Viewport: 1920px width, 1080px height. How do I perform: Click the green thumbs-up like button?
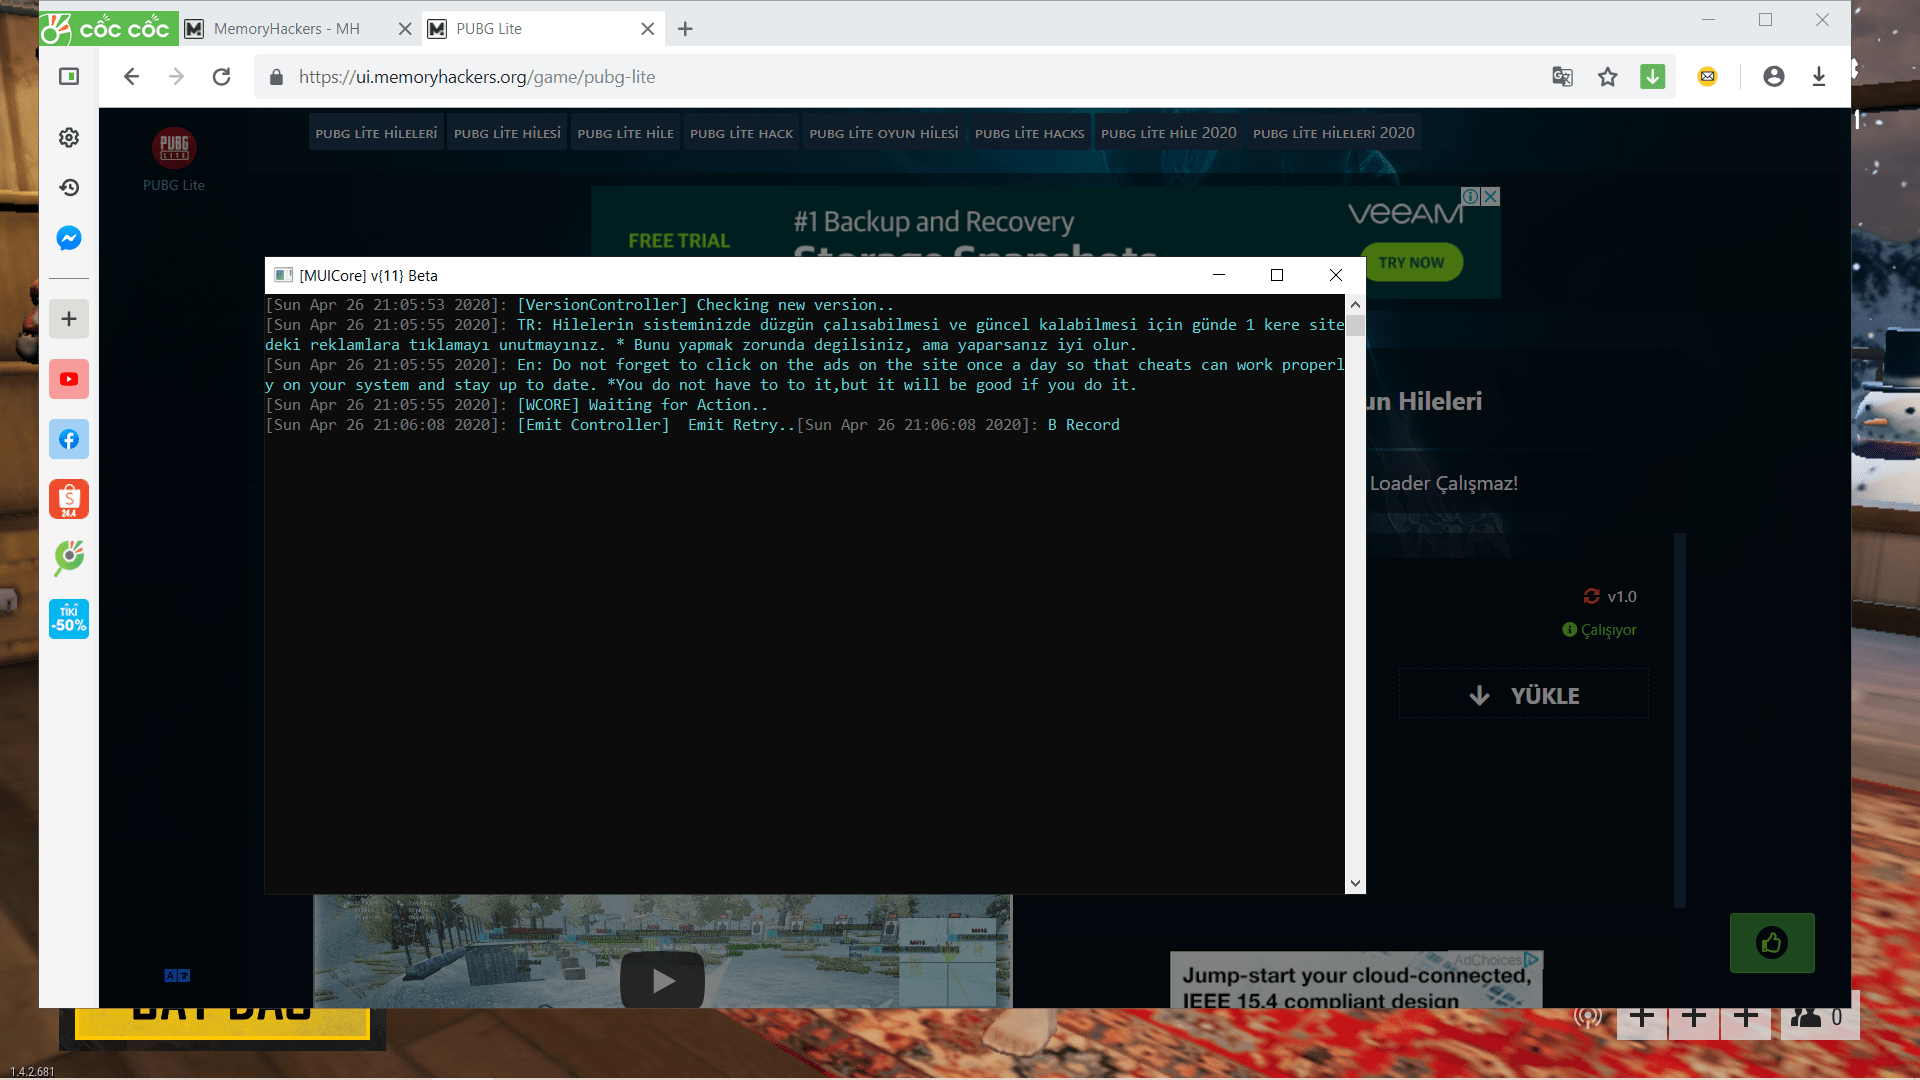(1772, 942)
